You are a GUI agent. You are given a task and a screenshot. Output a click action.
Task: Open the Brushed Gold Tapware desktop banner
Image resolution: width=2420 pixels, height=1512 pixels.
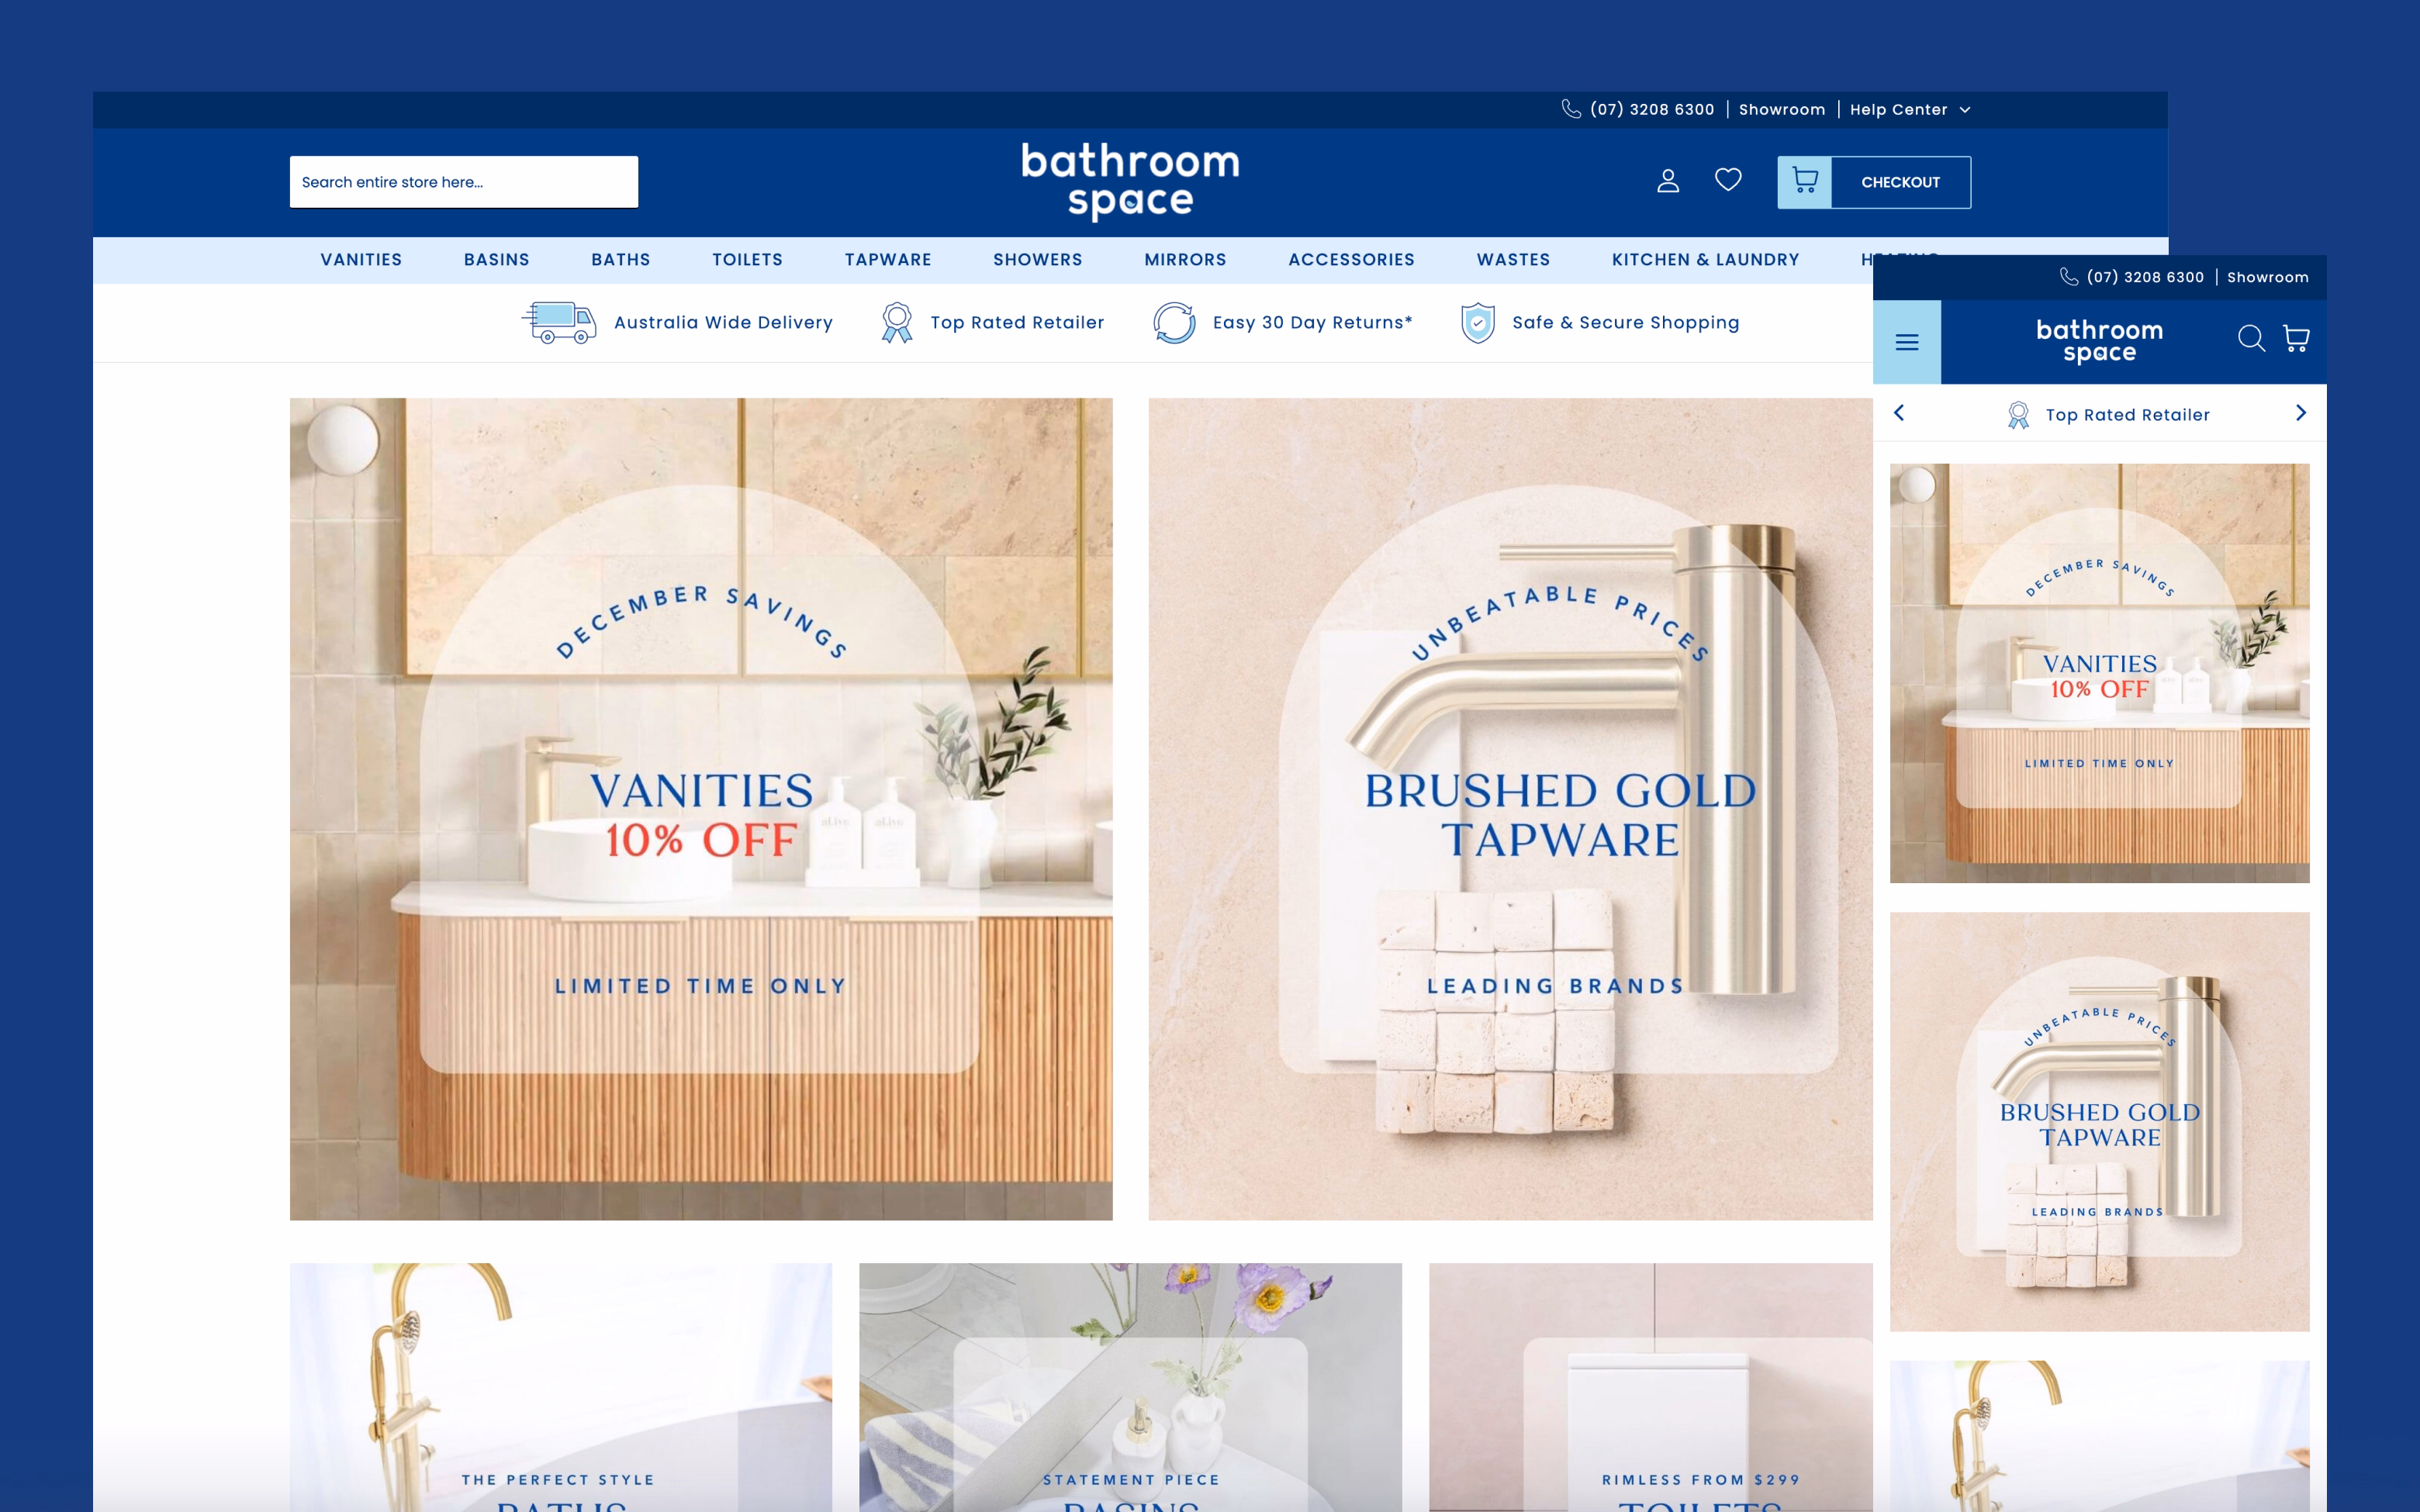[x=1509, y=808]
